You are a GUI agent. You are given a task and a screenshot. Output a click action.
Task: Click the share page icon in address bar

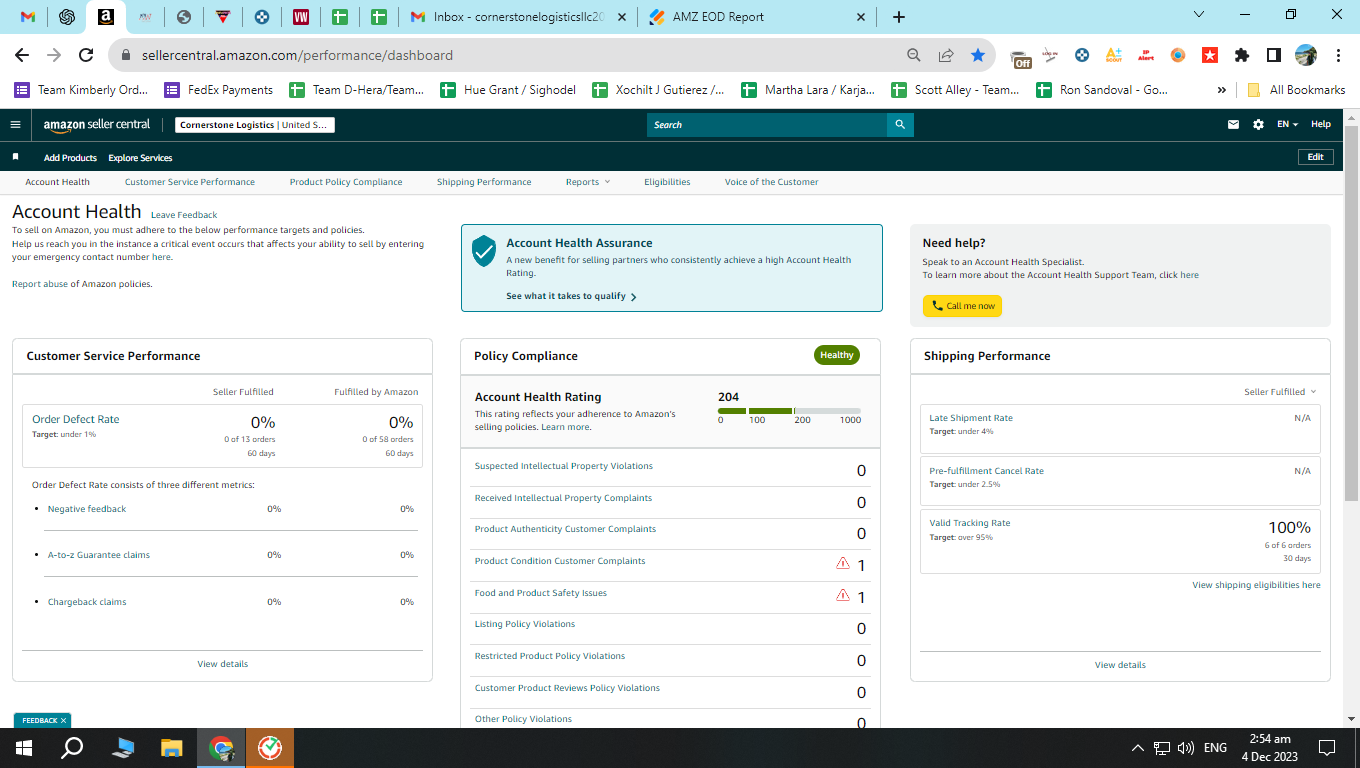[x=946, y=55]
